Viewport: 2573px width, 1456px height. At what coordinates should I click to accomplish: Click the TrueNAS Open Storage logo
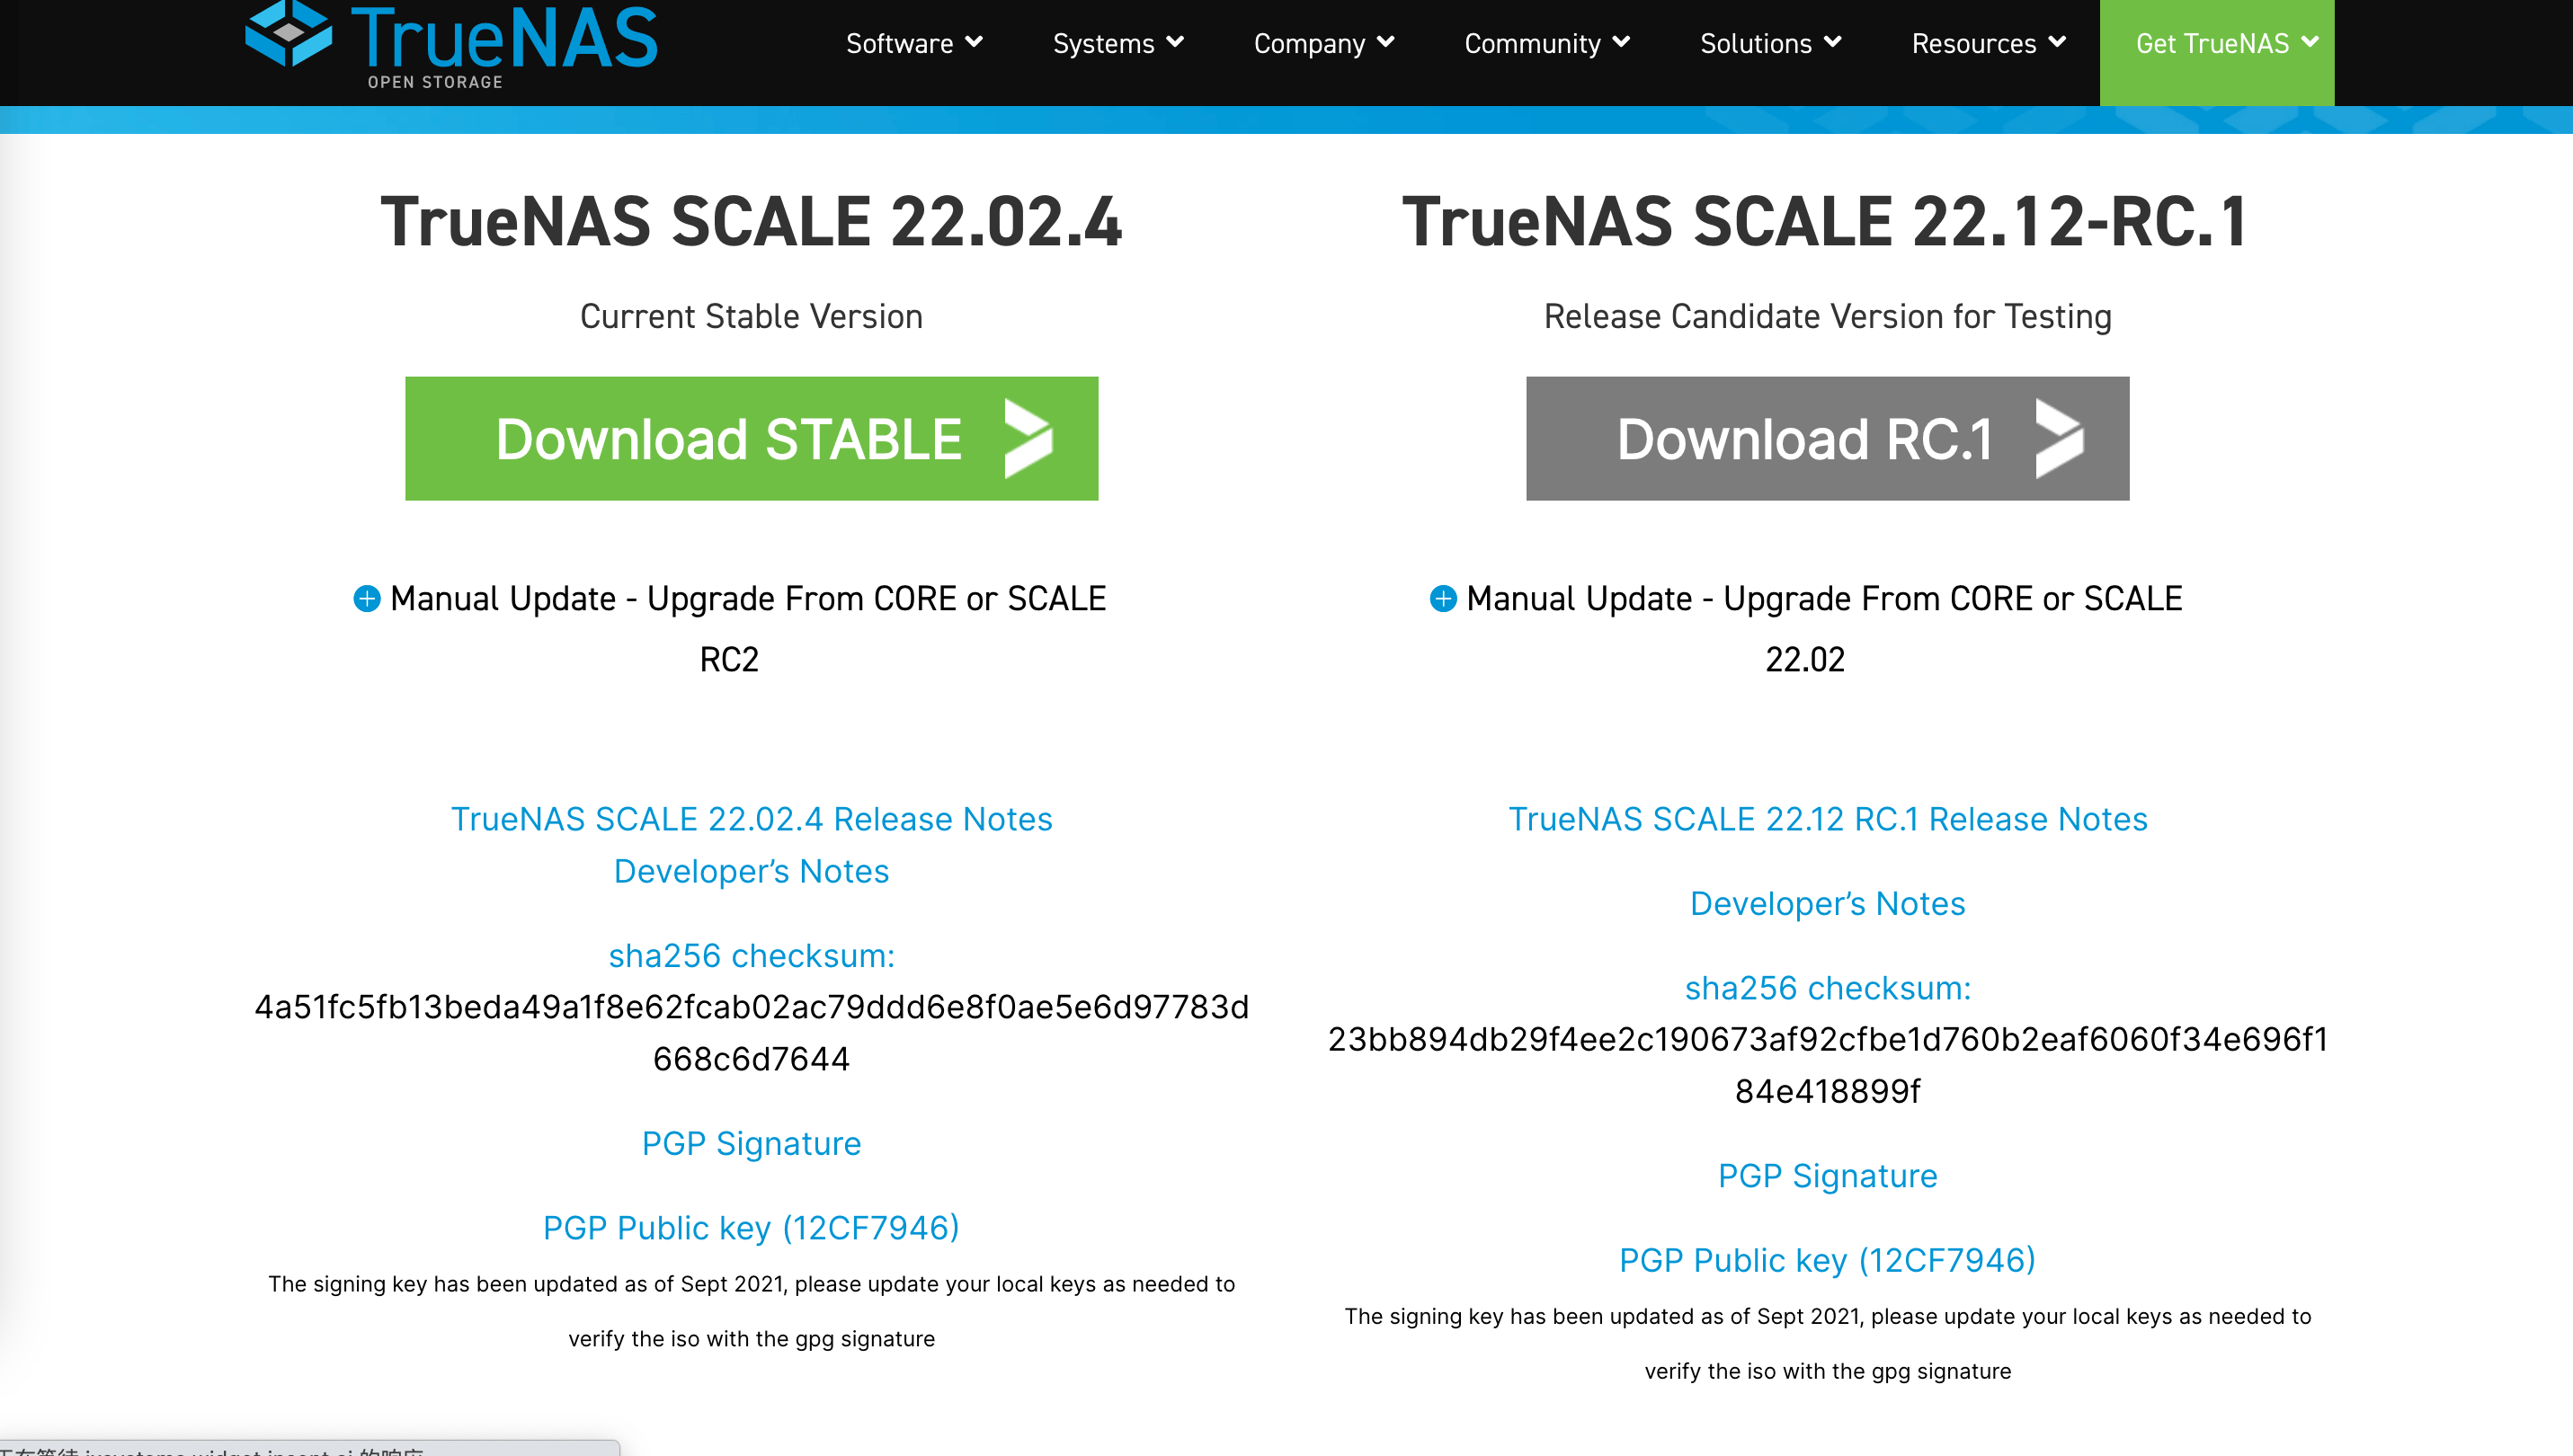pyautogui.click(x=452, y=44)
